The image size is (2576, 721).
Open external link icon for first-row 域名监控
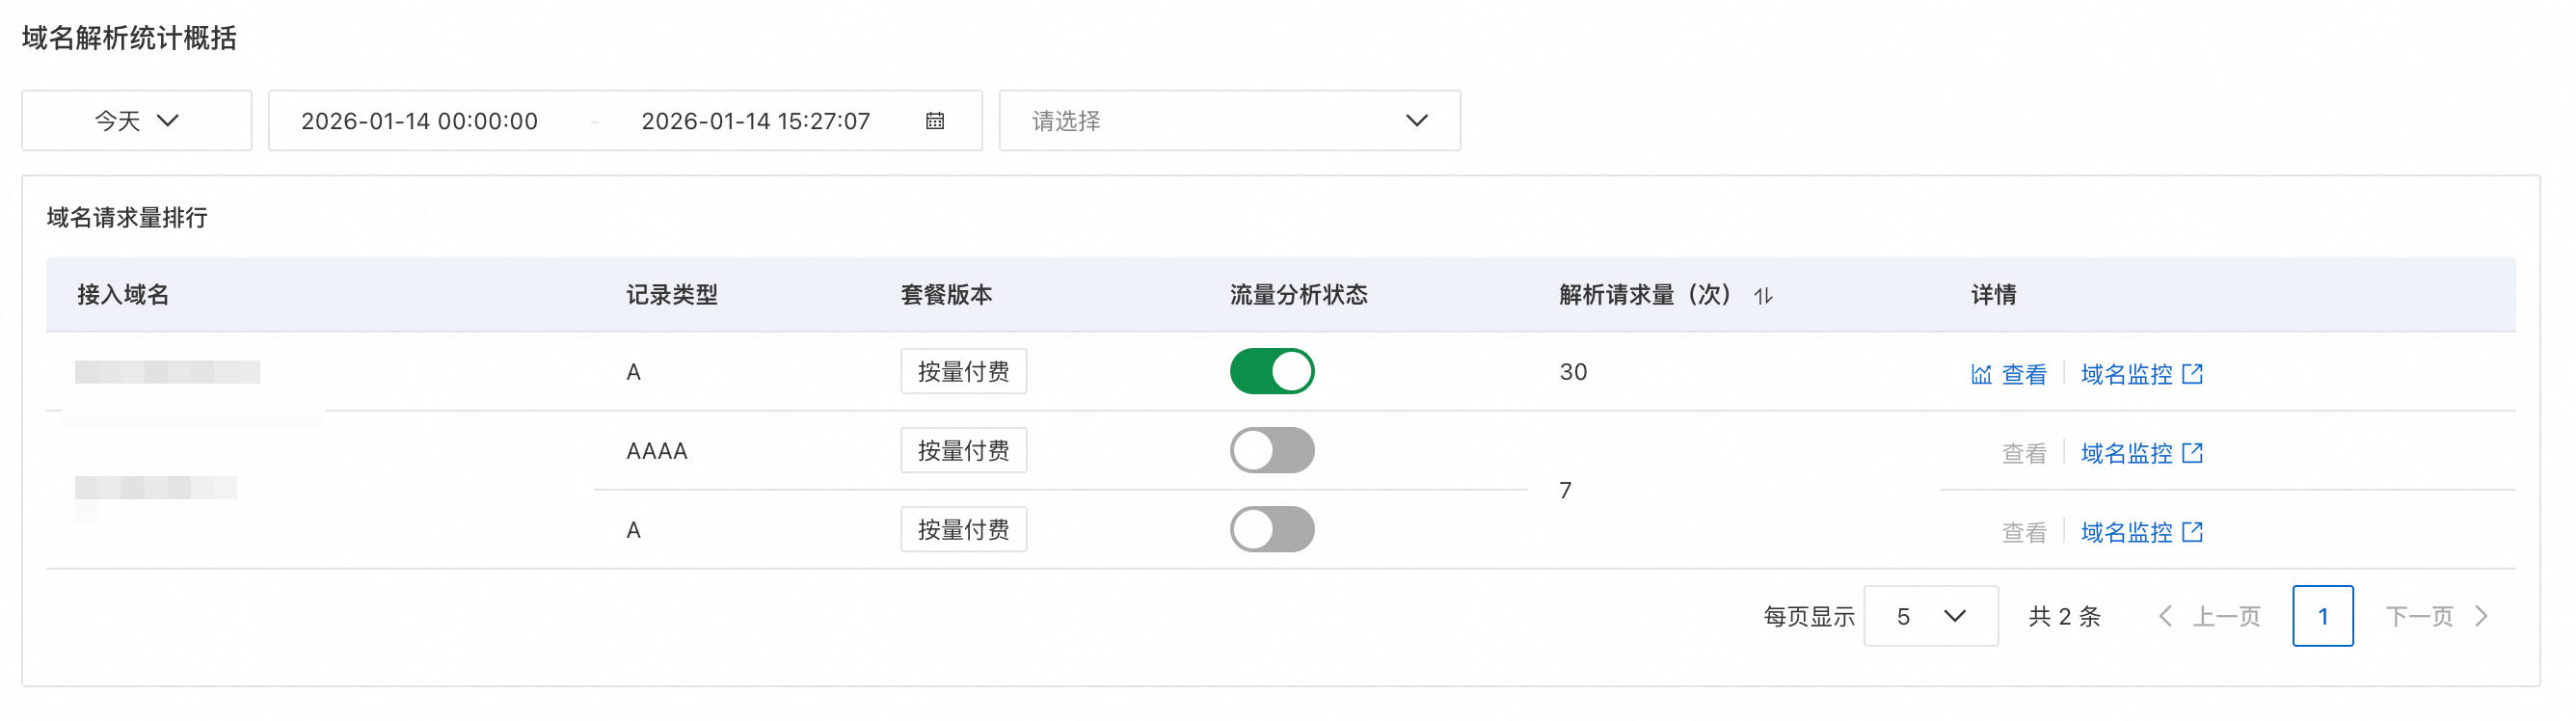2192,374
